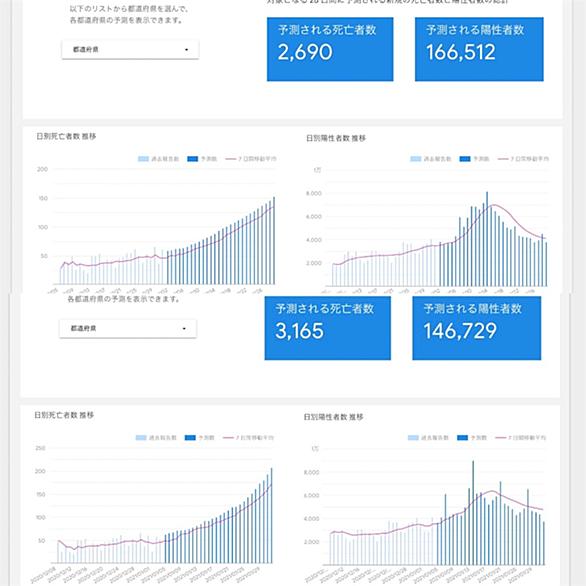Click the 予測数 legend entry in the lower 日別陽性者数 chart

[472, 438]
